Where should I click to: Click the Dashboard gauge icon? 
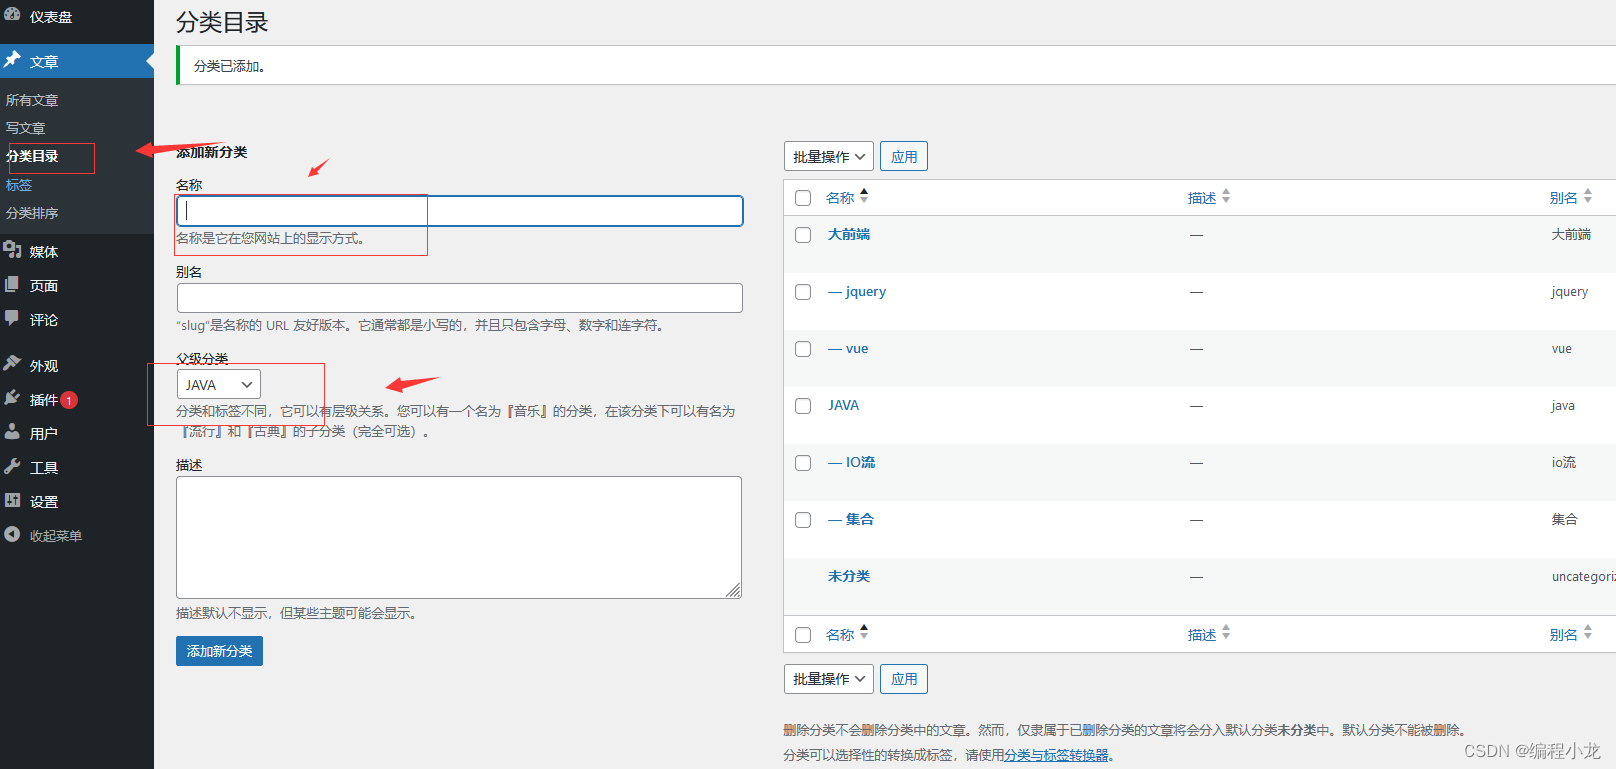12,15
